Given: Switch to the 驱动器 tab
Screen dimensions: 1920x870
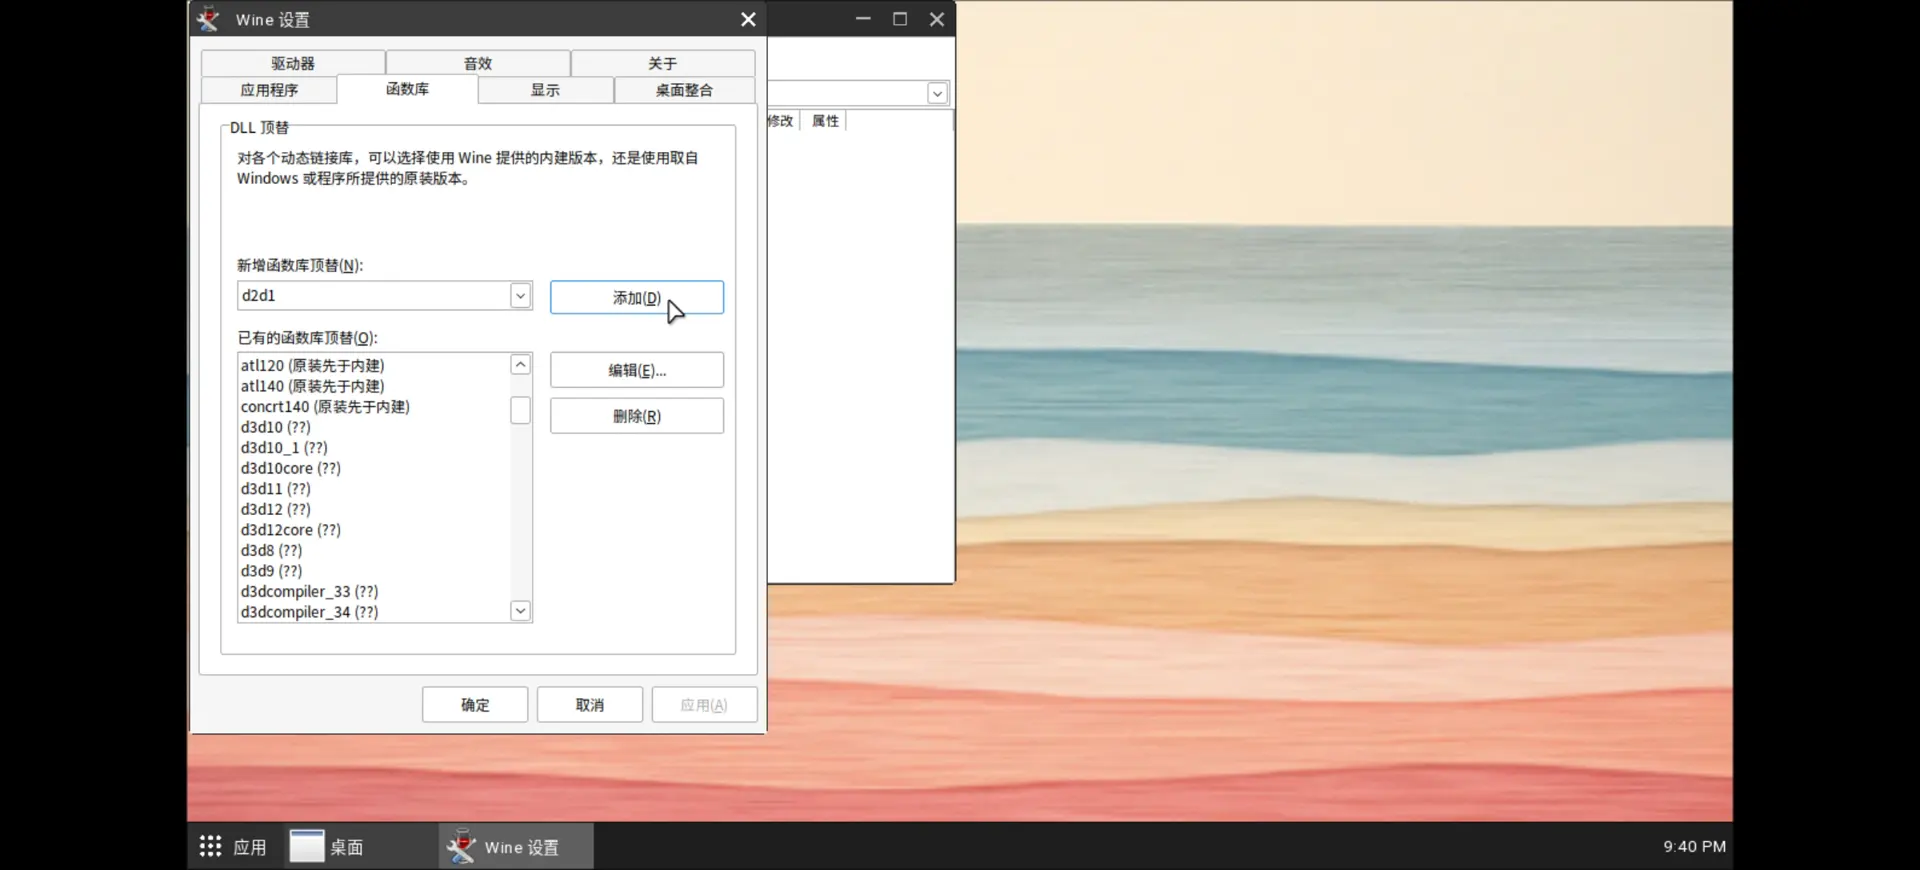Looking at the screenshot, I should point(293,63).
